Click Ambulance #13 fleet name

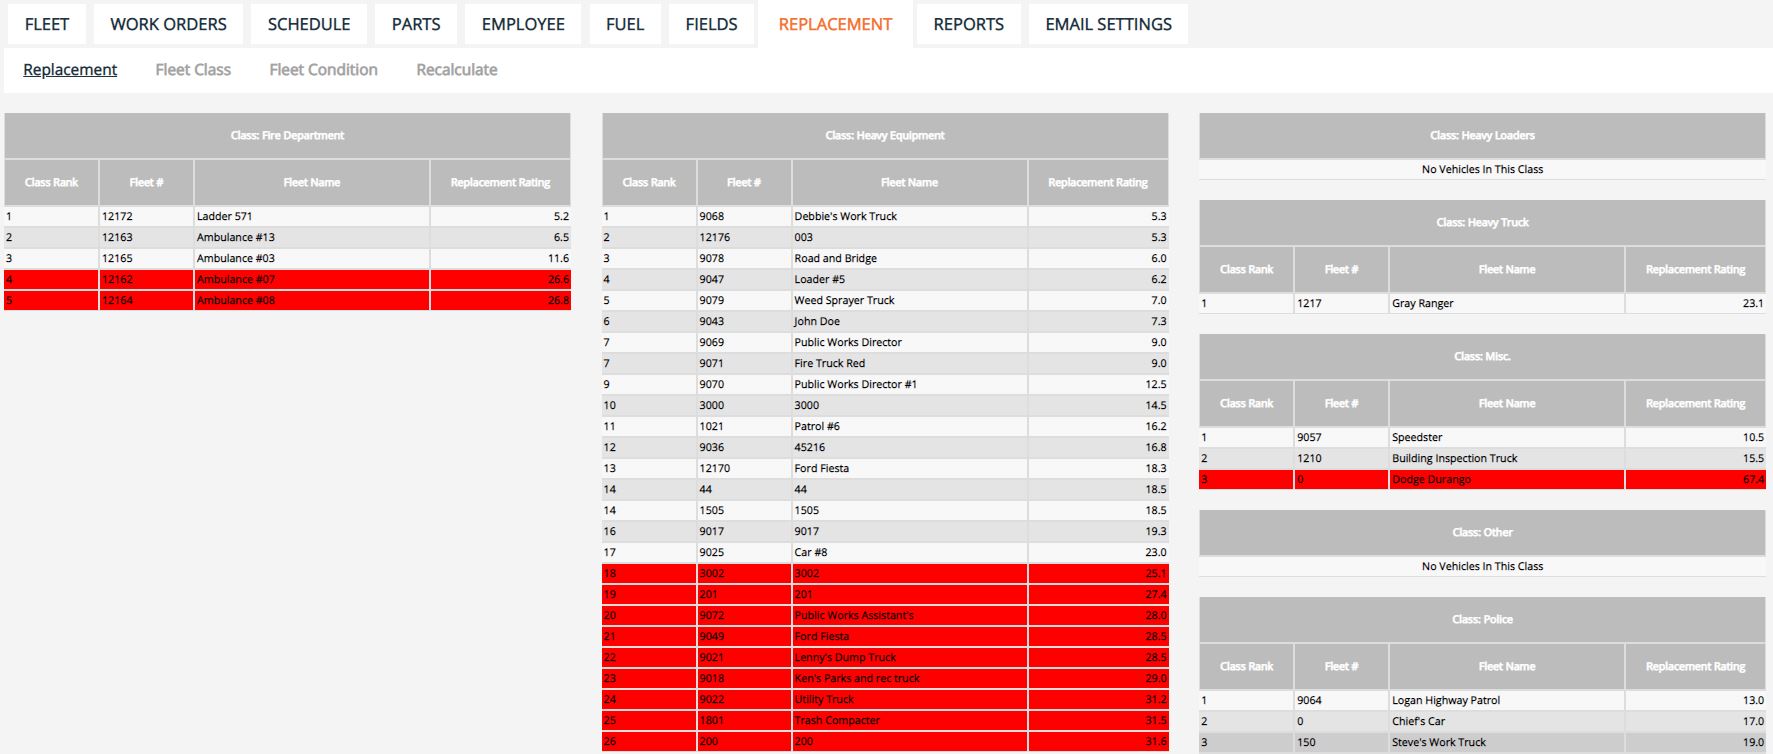[x=236, y=237]
